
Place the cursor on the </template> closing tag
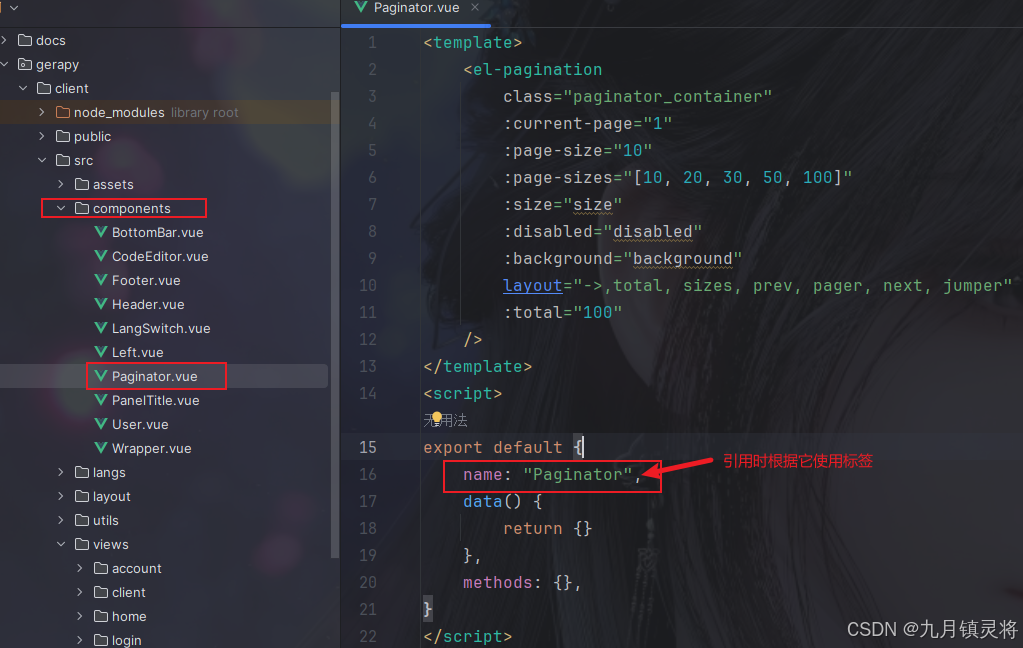click(x=478, y=367)
